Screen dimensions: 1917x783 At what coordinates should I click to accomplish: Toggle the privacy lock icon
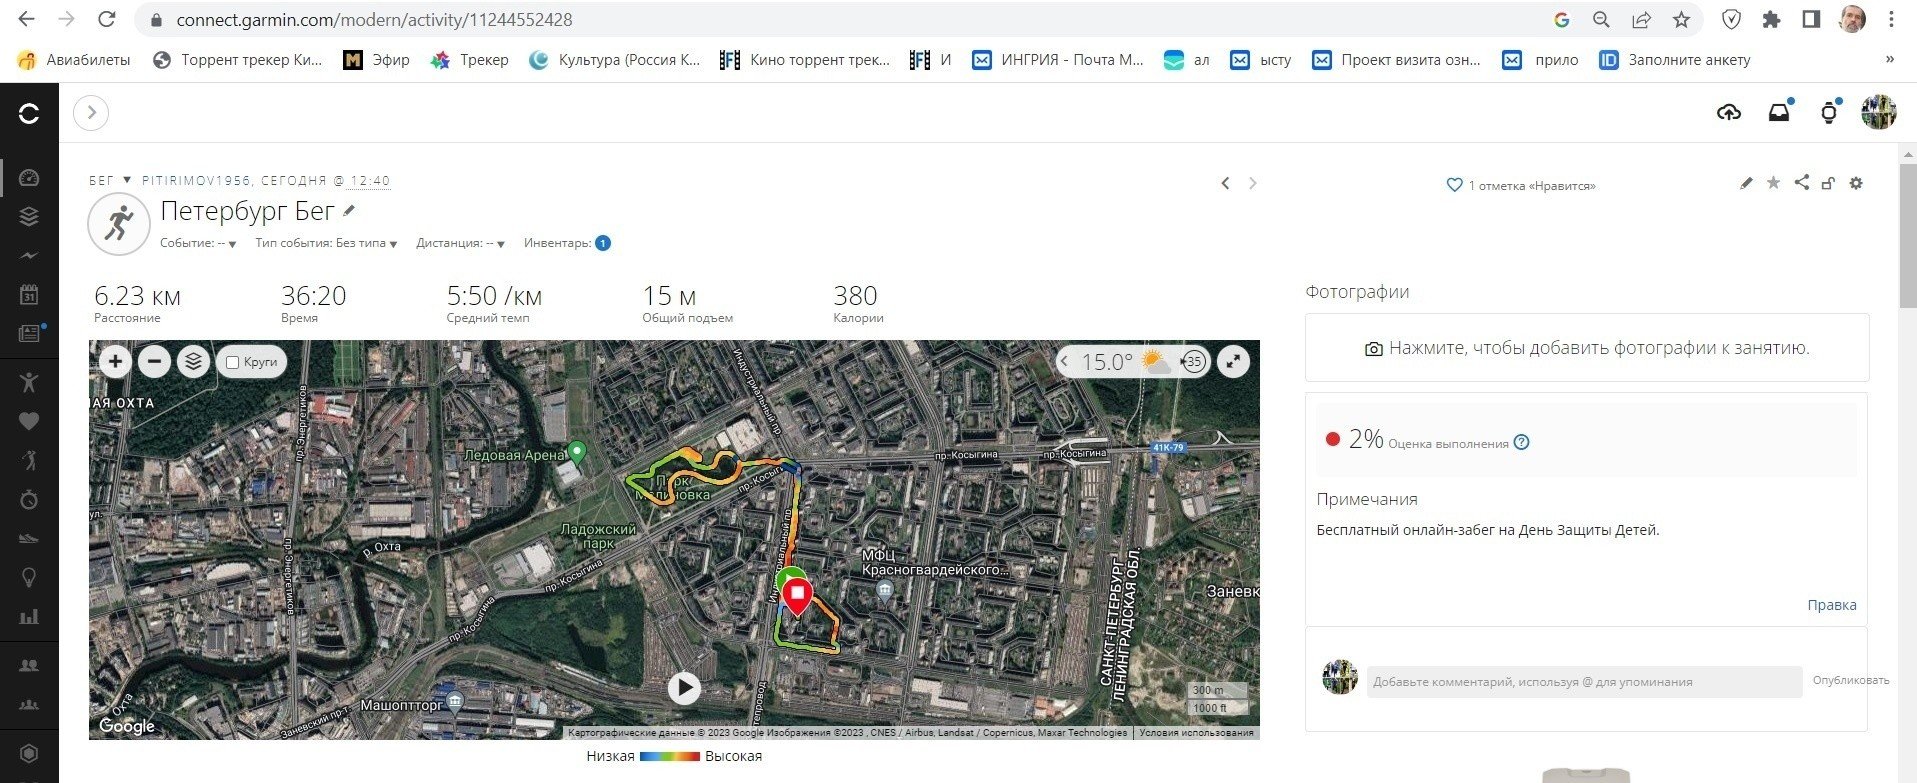1828,183
